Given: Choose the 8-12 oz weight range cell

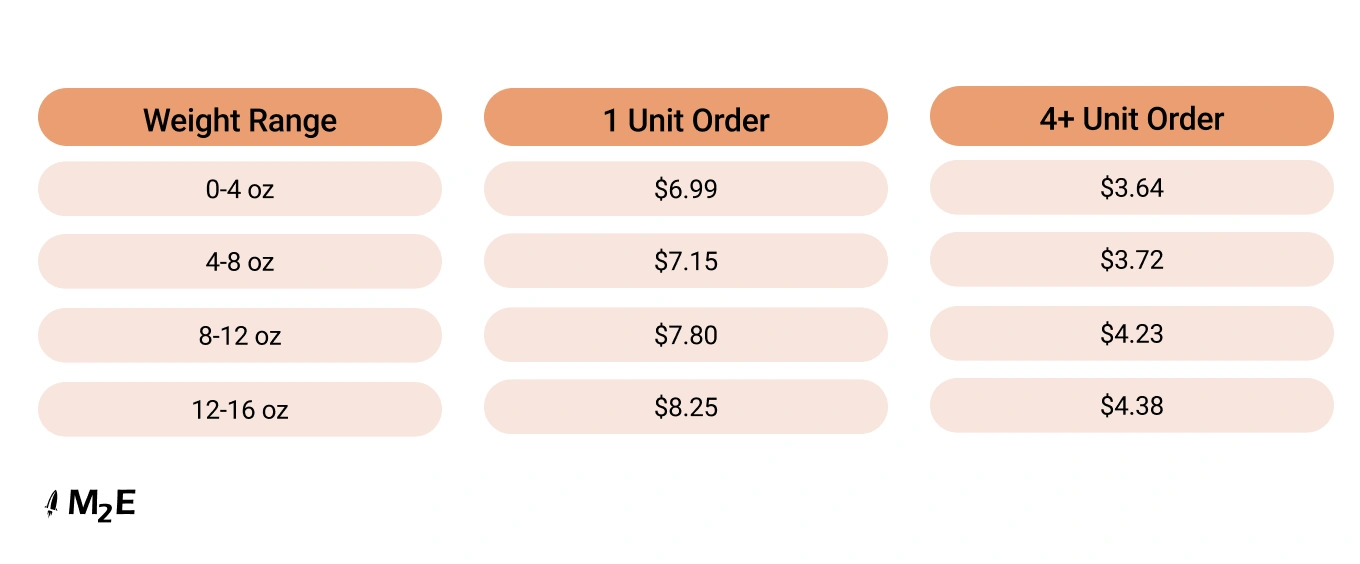Looking at the screenshot, I should (x=240, y=336).
